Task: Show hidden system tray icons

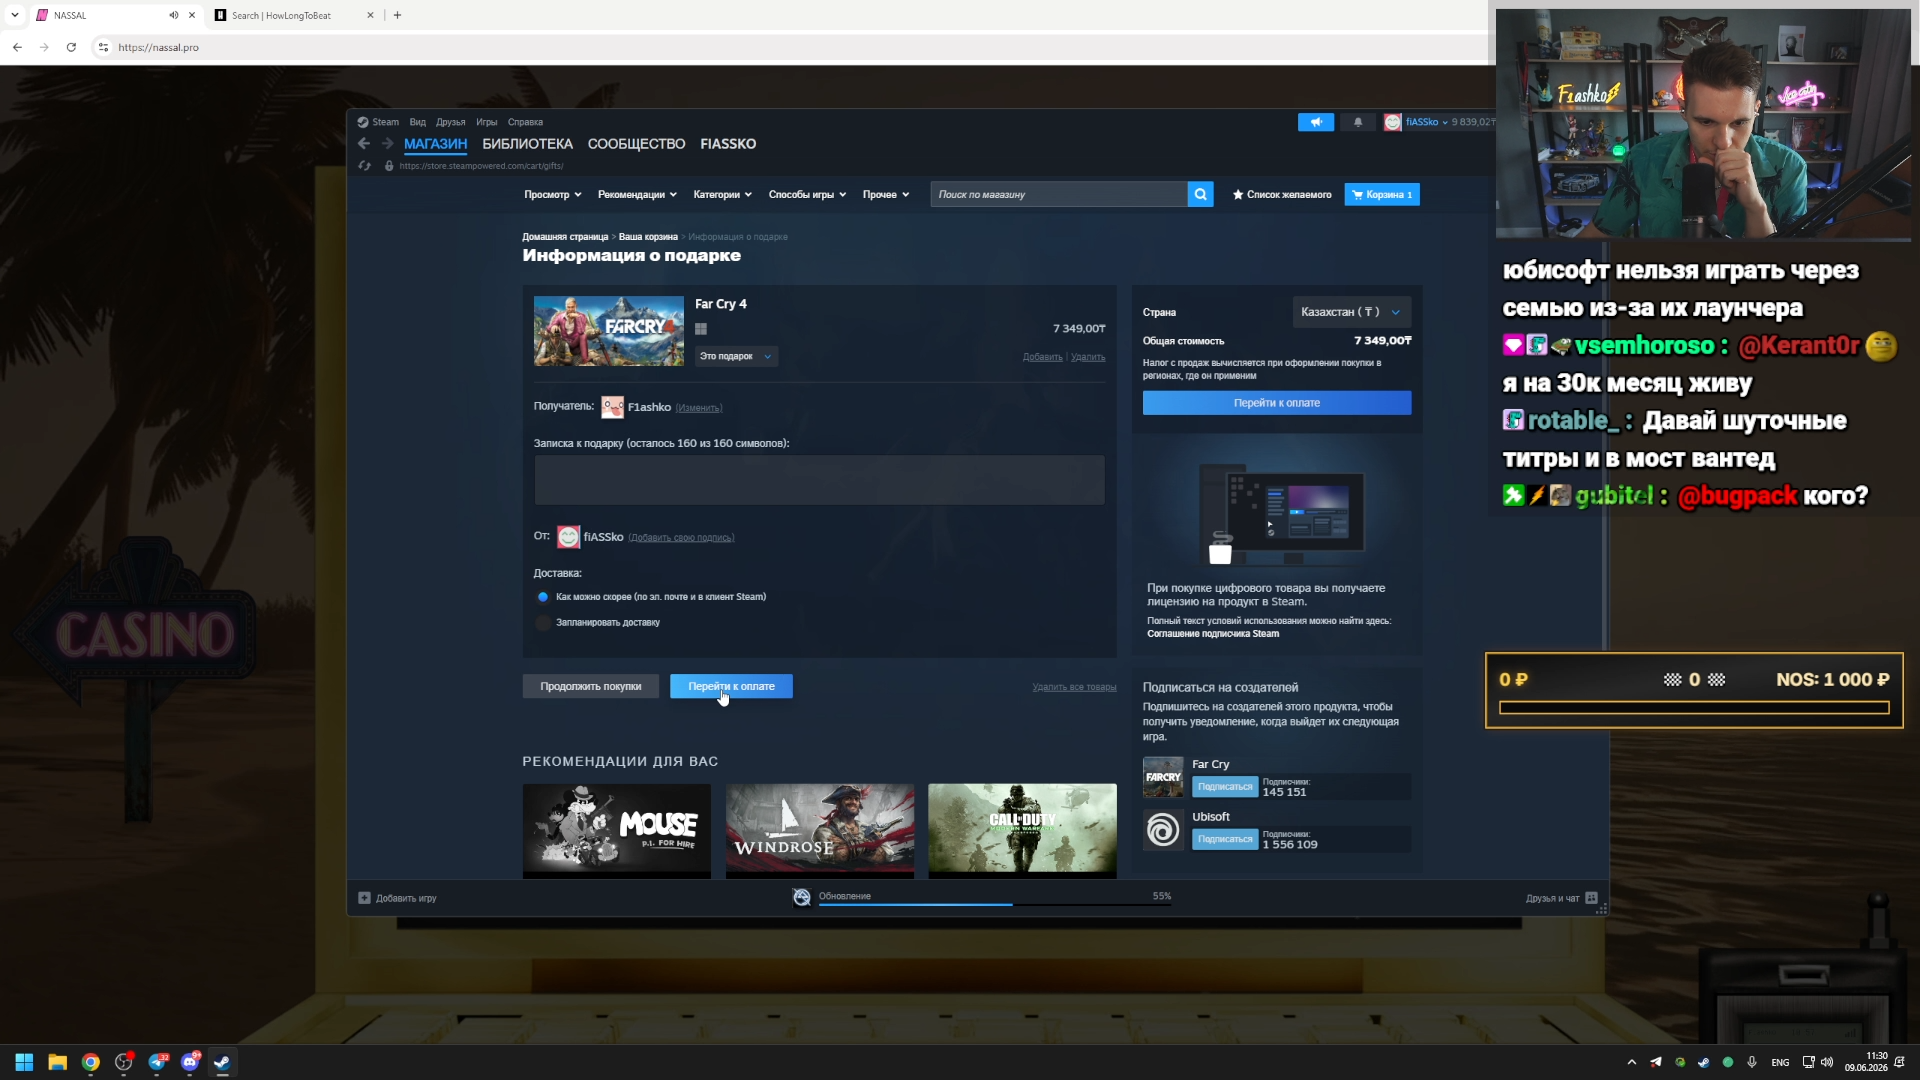Action: click(x=1632, y=1062)
